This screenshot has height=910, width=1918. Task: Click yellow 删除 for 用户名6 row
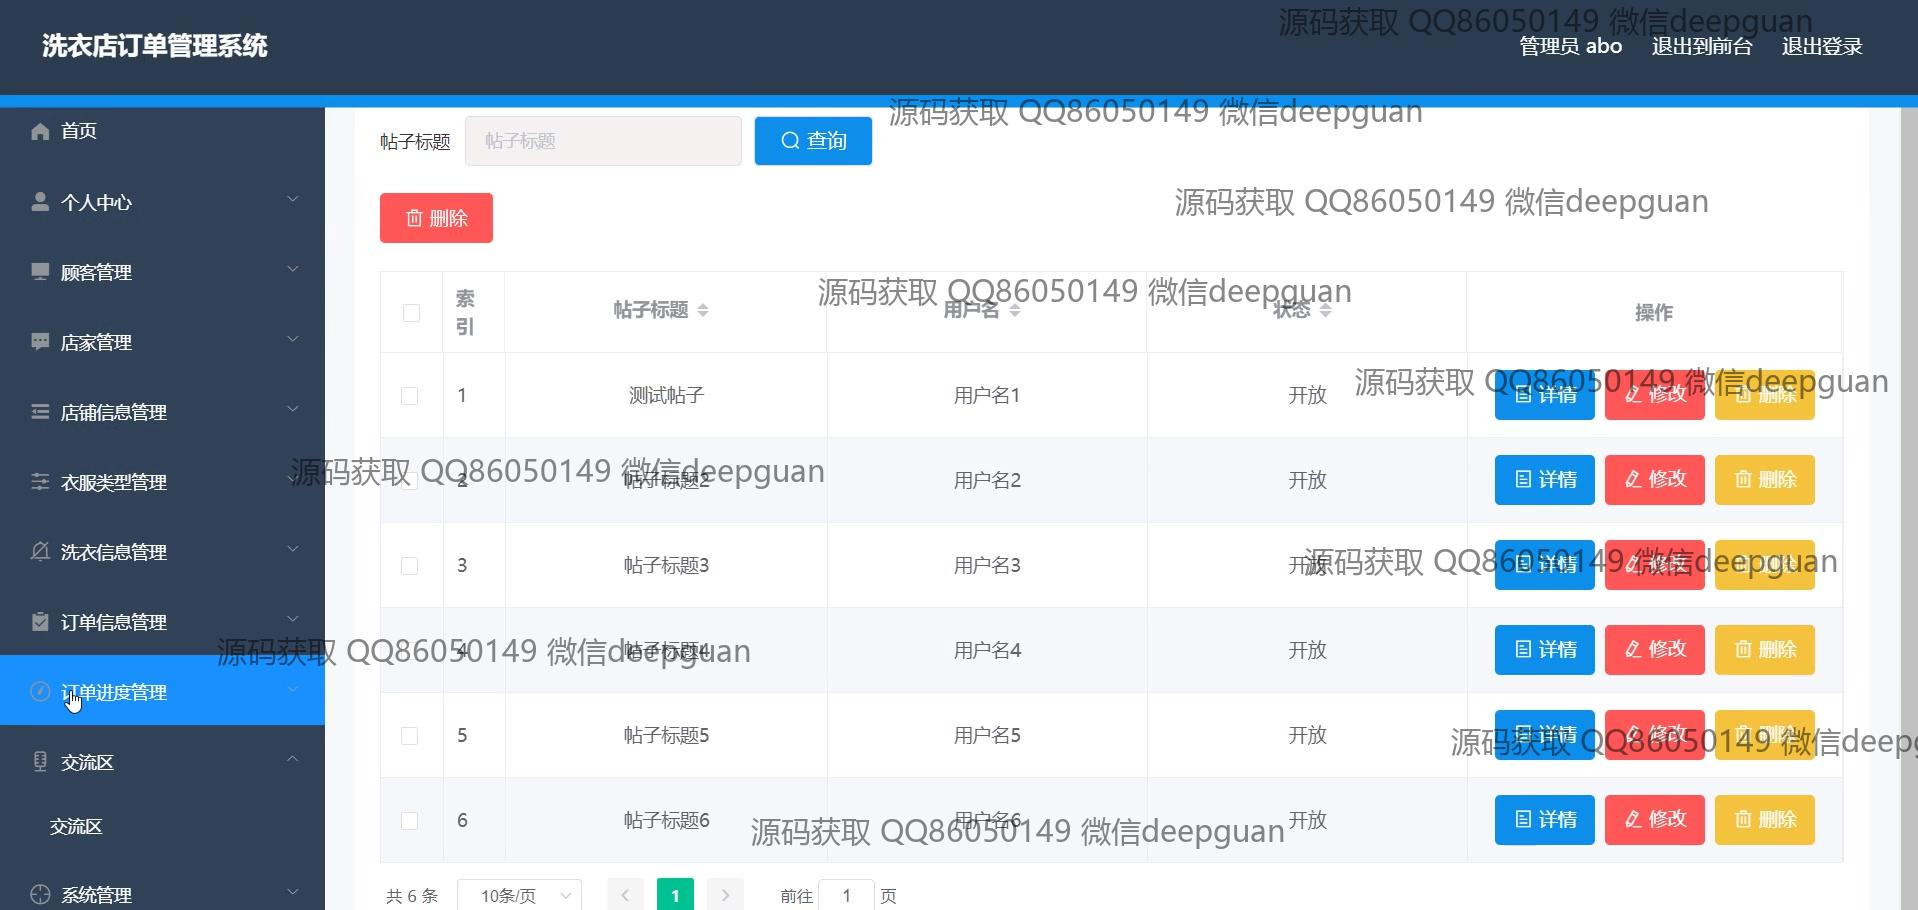(1764, 820)
